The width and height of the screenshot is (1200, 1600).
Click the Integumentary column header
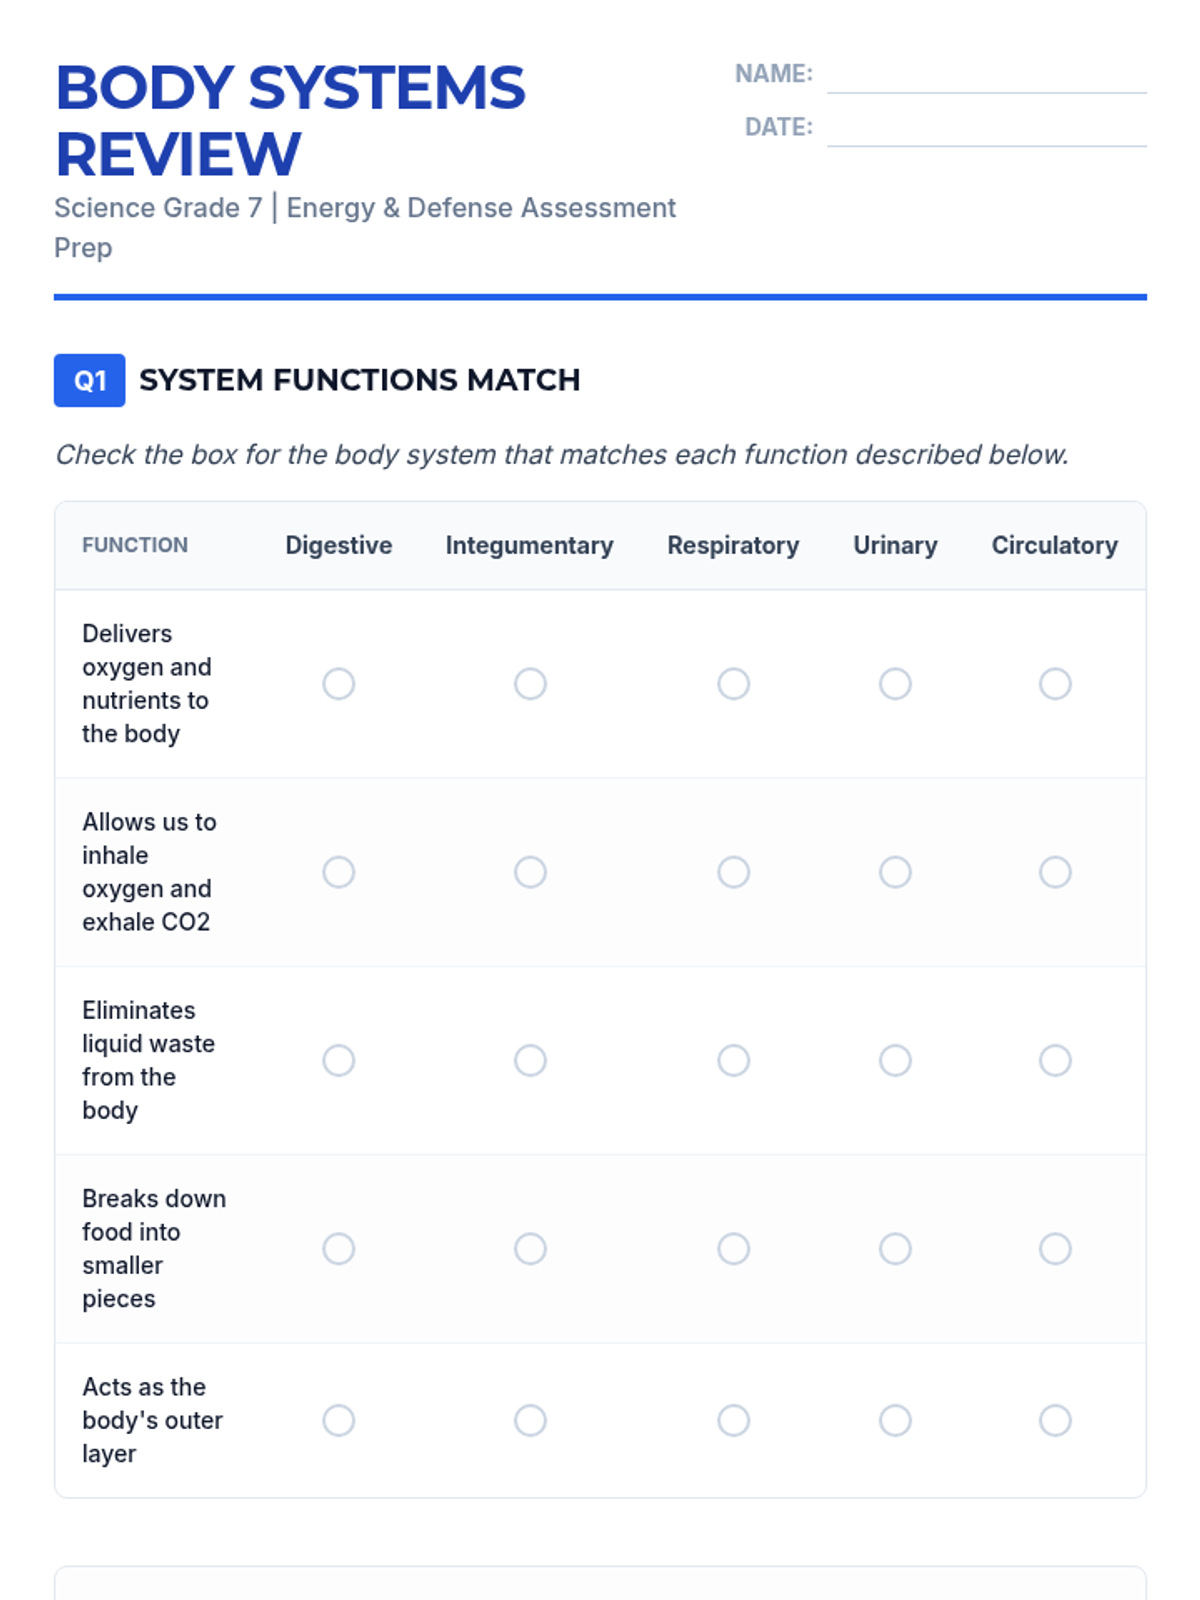coord(529,545)
